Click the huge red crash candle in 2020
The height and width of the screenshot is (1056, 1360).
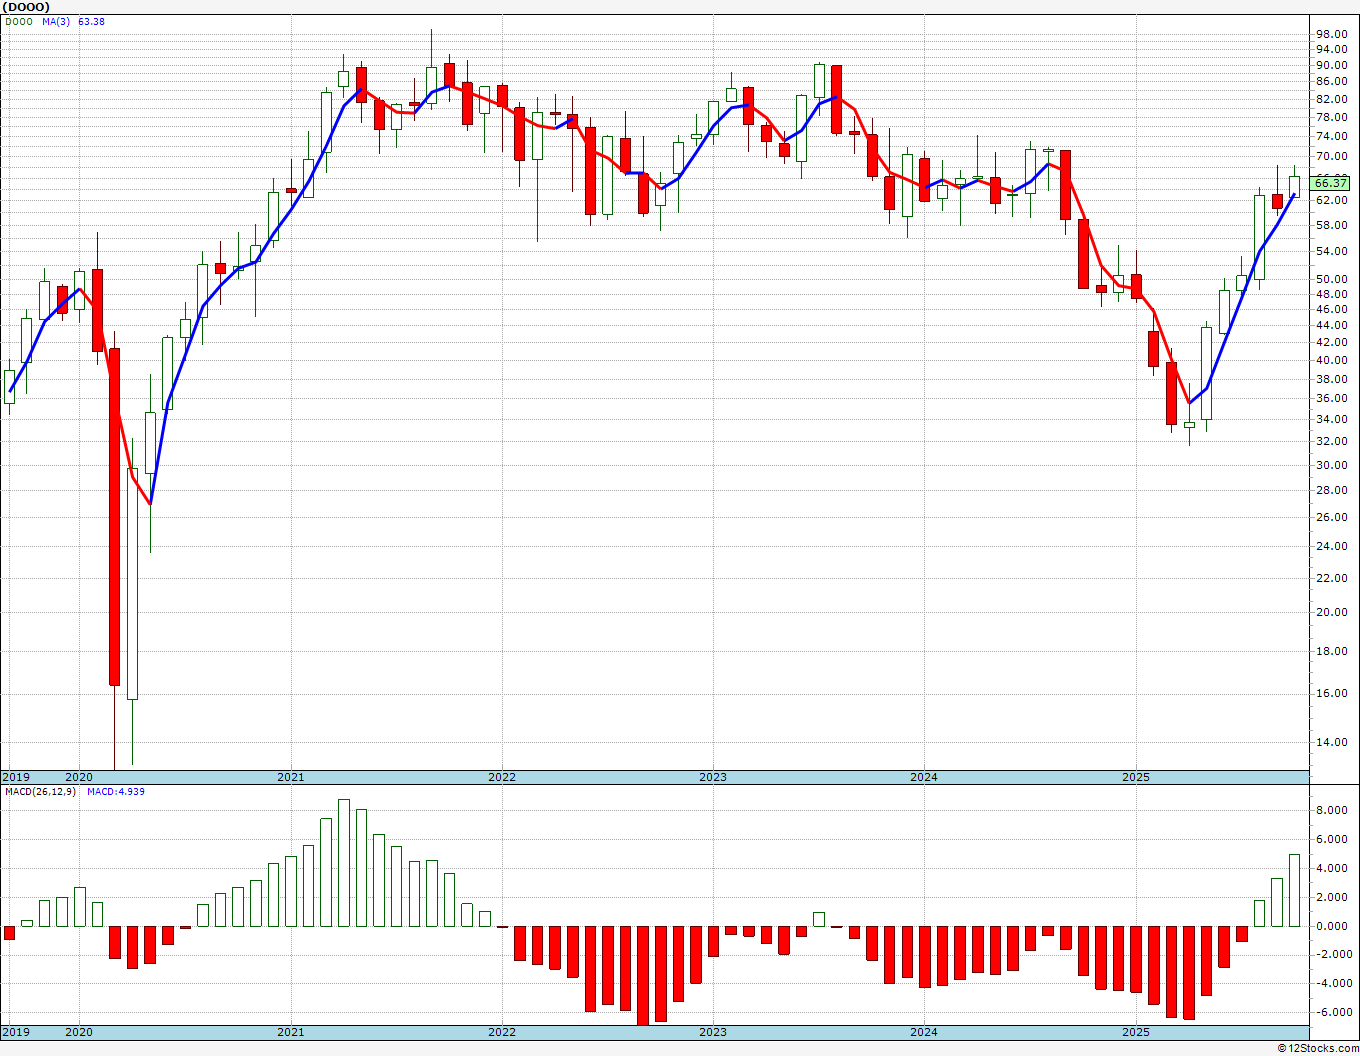tap(114, 516)
